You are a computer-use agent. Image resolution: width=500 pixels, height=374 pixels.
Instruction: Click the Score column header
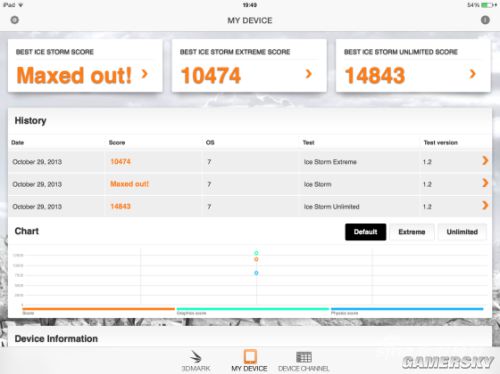(x=117, y=143)
